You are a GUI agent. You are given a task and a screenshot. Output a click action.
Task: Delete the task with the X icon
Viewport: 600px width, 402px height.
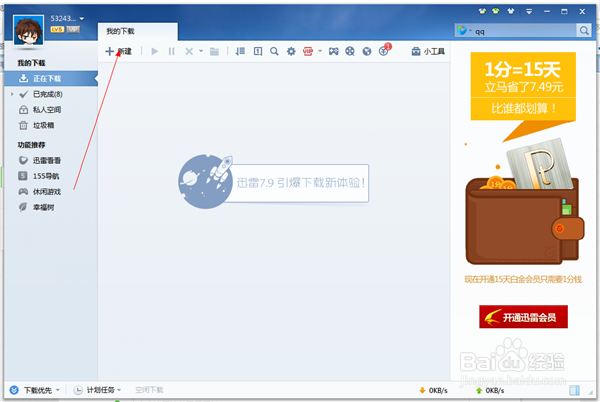[189, 51]
